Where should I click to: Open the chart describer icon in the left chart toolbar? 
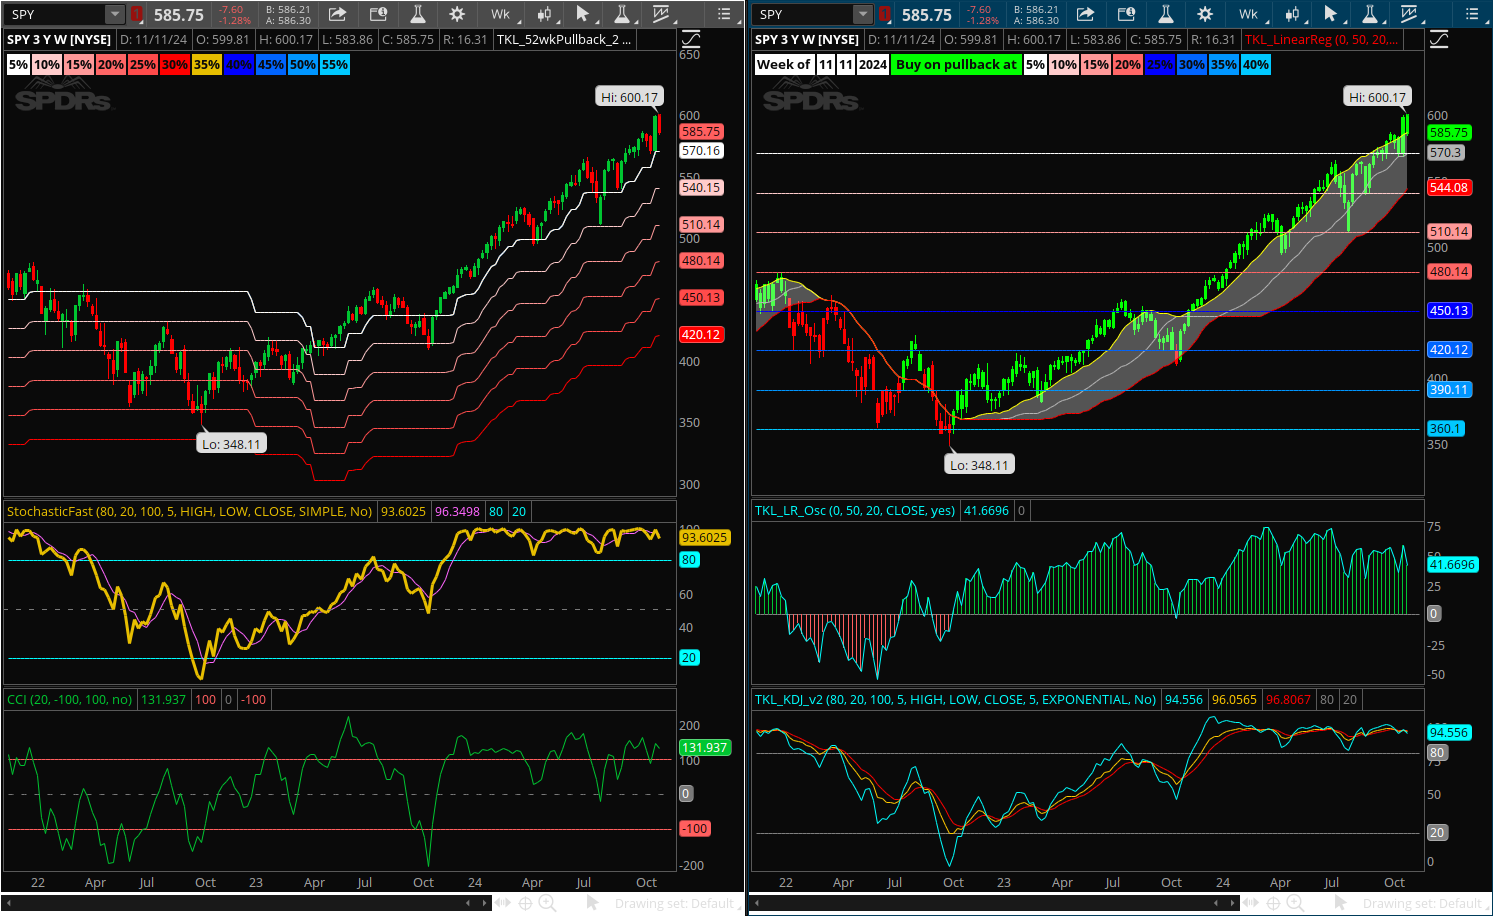point(378,14)
